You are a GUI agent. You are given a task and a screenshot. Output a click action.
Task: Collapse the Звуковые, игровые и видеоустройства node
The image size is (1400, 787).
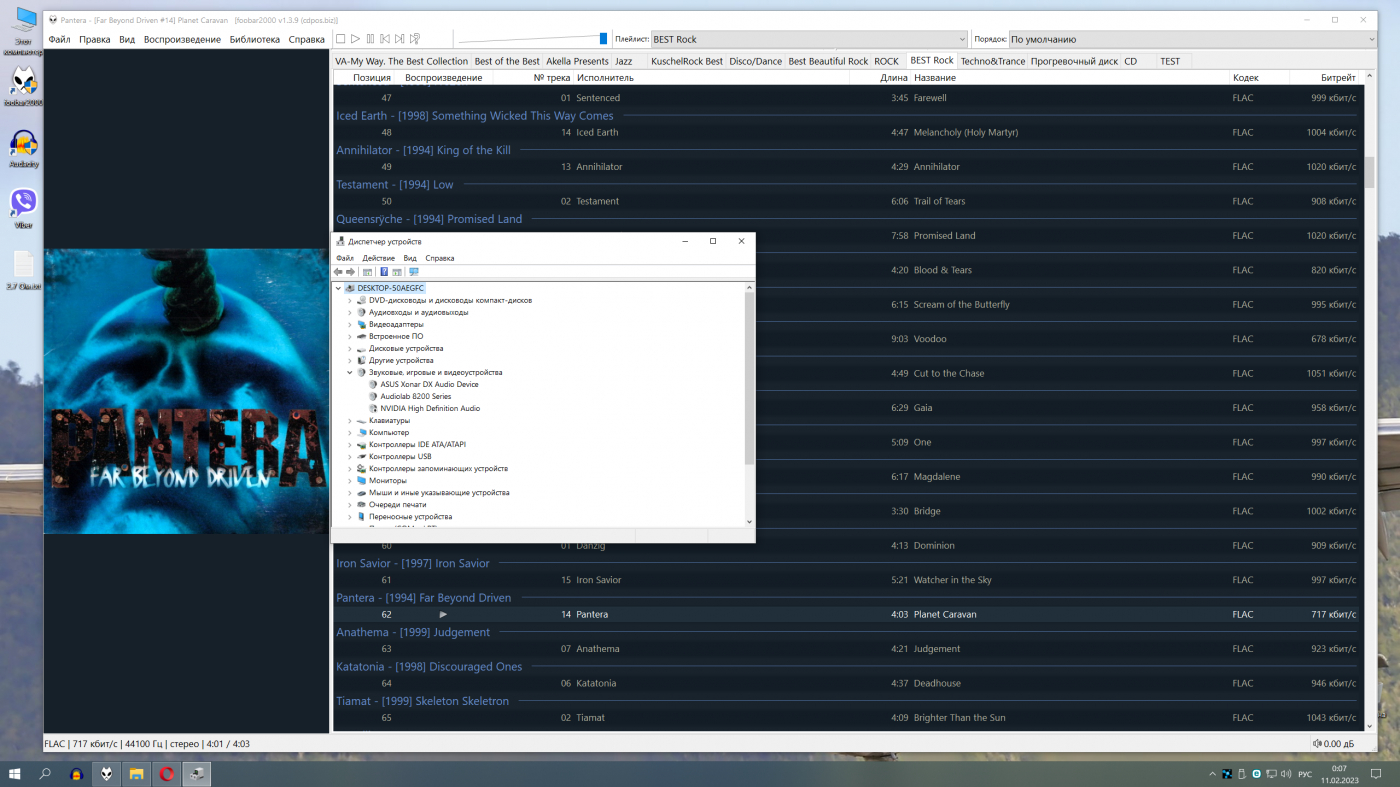pyautogui.click(x=350, y=372)
